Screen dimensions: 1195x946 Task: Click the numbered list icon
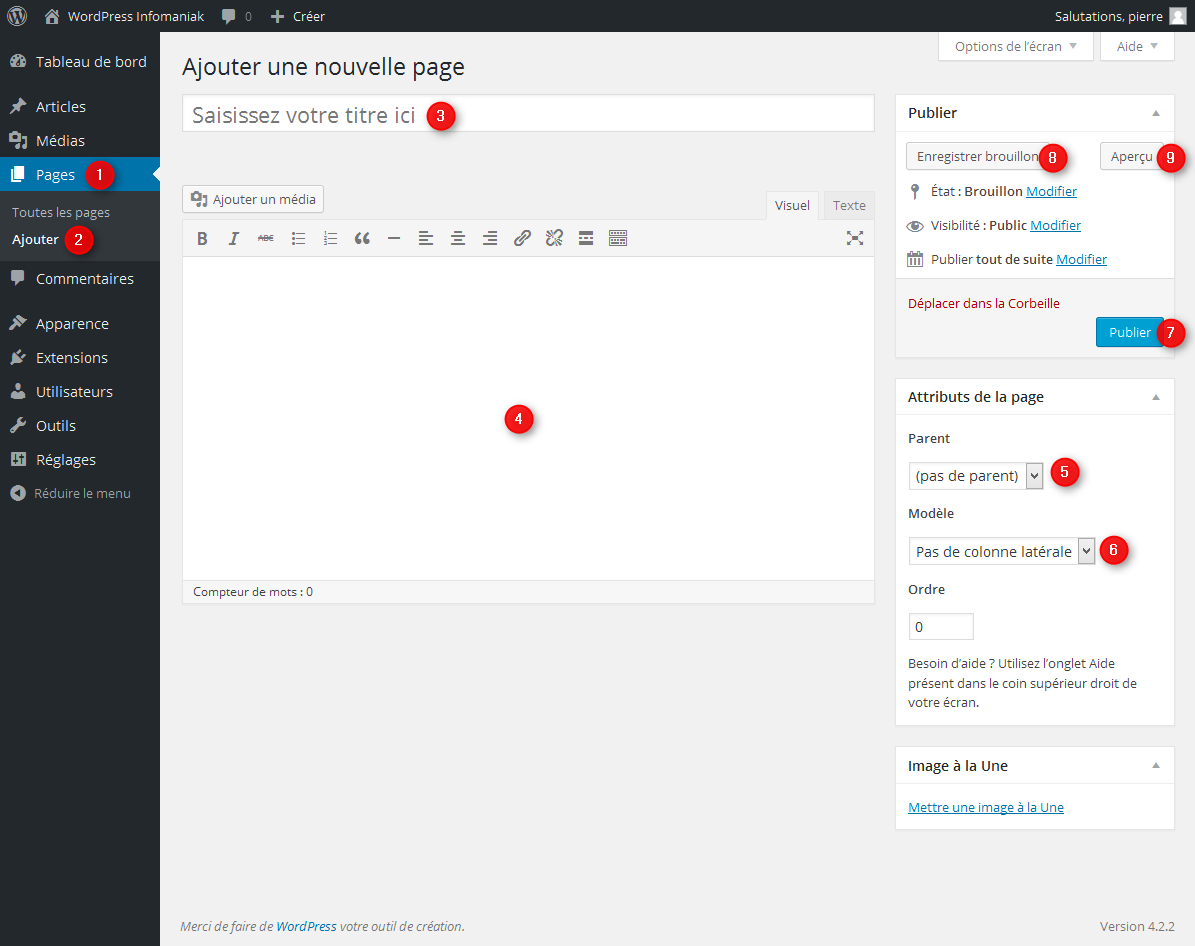pyautogui.click(x=330, y=238)
